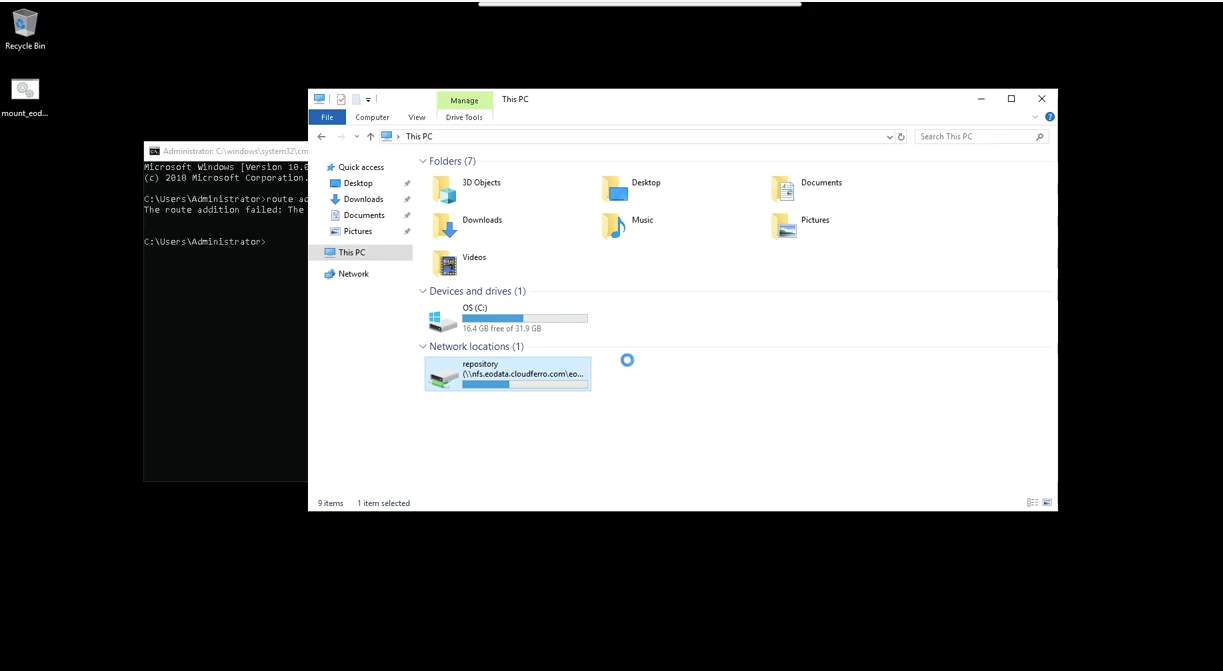Open the address bar history dropdown
This screenshot has height=671, width=1223.
tap(889, 137)
